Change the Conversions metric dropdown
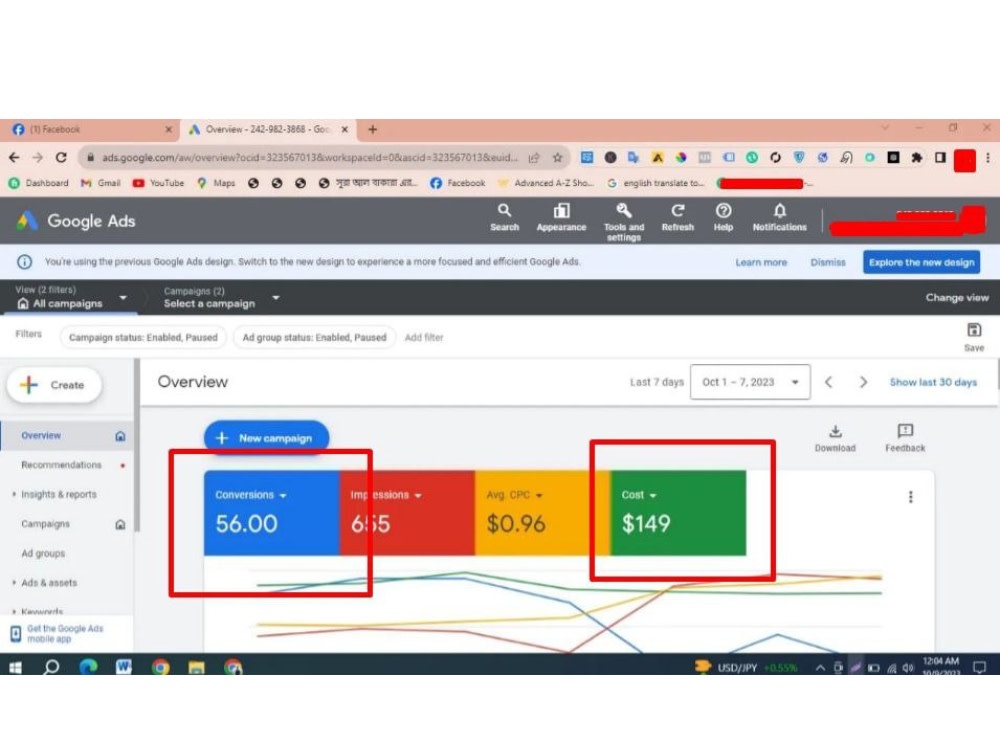The image size is (1000, 750). pyautogui.click(x=251, y=495)
